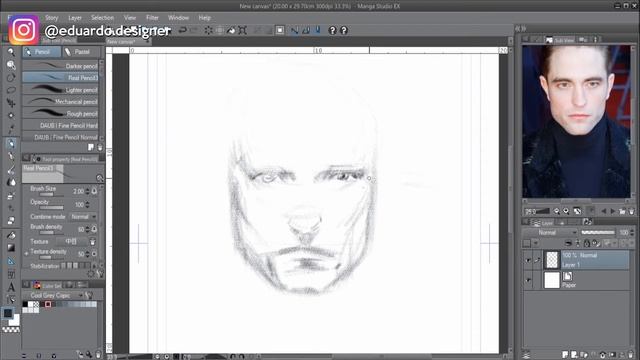Choose the Darker pencil brush
Image resolution: width=640 pixels, height=360 pixels.
(x=60, y=66)
